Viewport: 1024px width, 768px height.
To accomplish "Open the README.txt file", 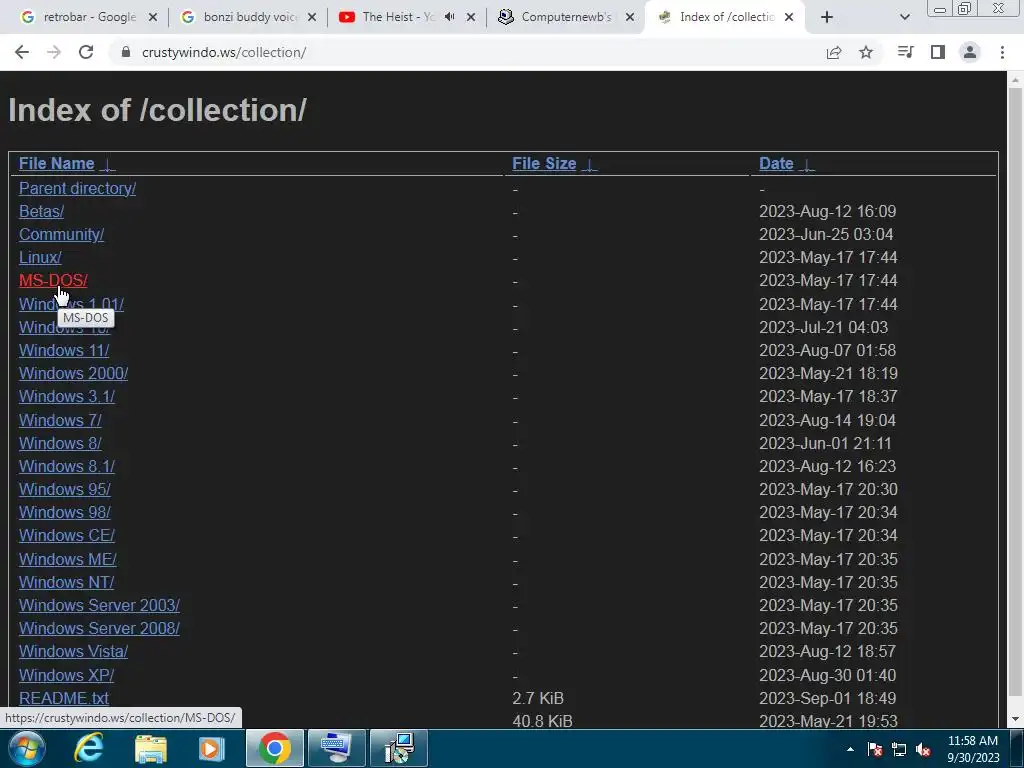I will pyautogui.click(x=64, y=698).
